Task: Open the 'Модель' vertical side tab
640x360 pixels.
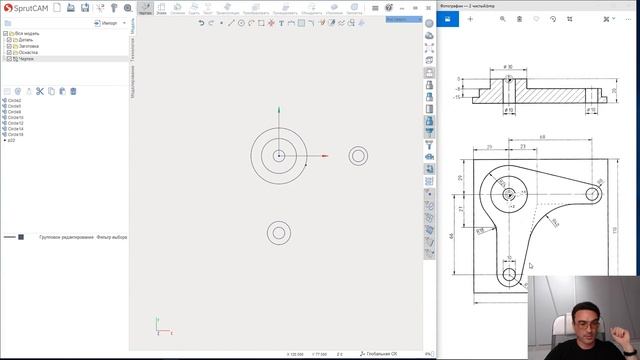Action: pyautogui.click(x=132, y=26)
